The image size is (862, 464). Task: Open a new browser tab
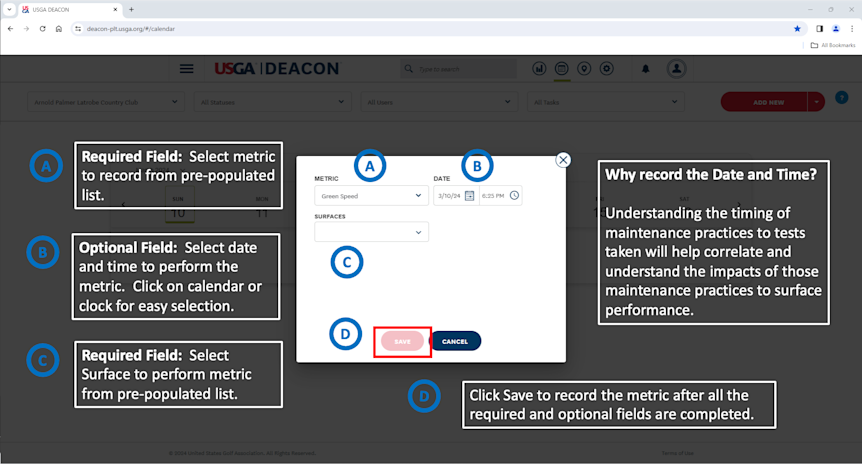pos(131,9)
